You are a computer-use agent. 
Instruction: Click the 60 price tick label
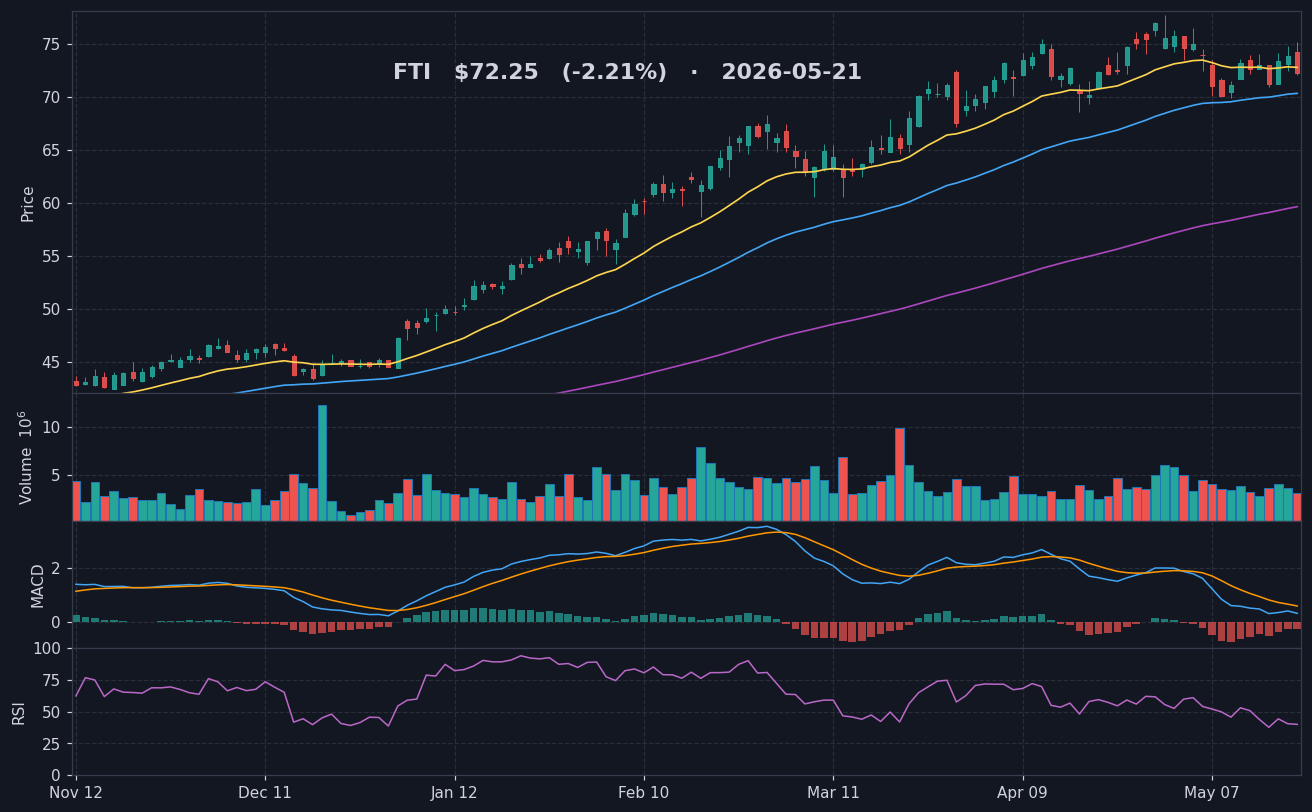51,204
